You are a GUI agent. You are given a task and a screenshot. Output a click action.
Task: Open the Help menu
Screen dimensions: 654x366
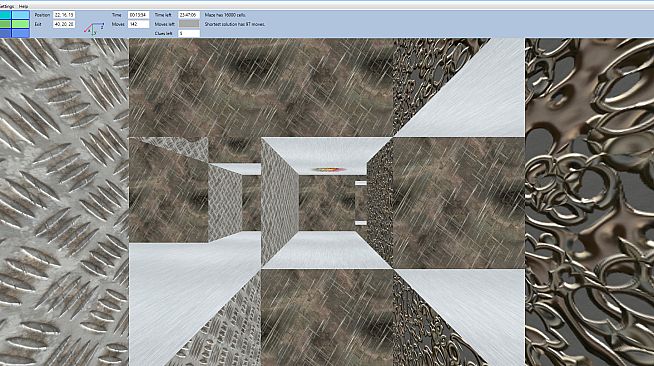(24, 6)
